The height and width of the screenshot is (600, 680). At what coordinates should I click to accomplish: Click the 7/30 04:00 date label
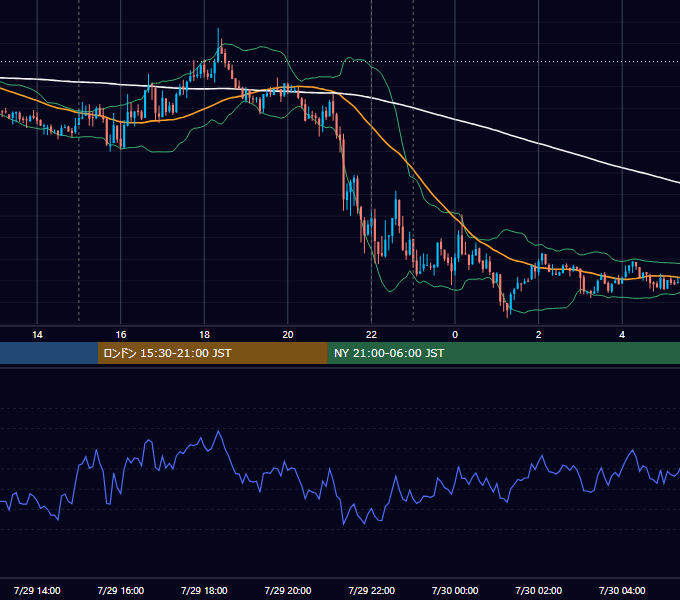tap(622, 590)
